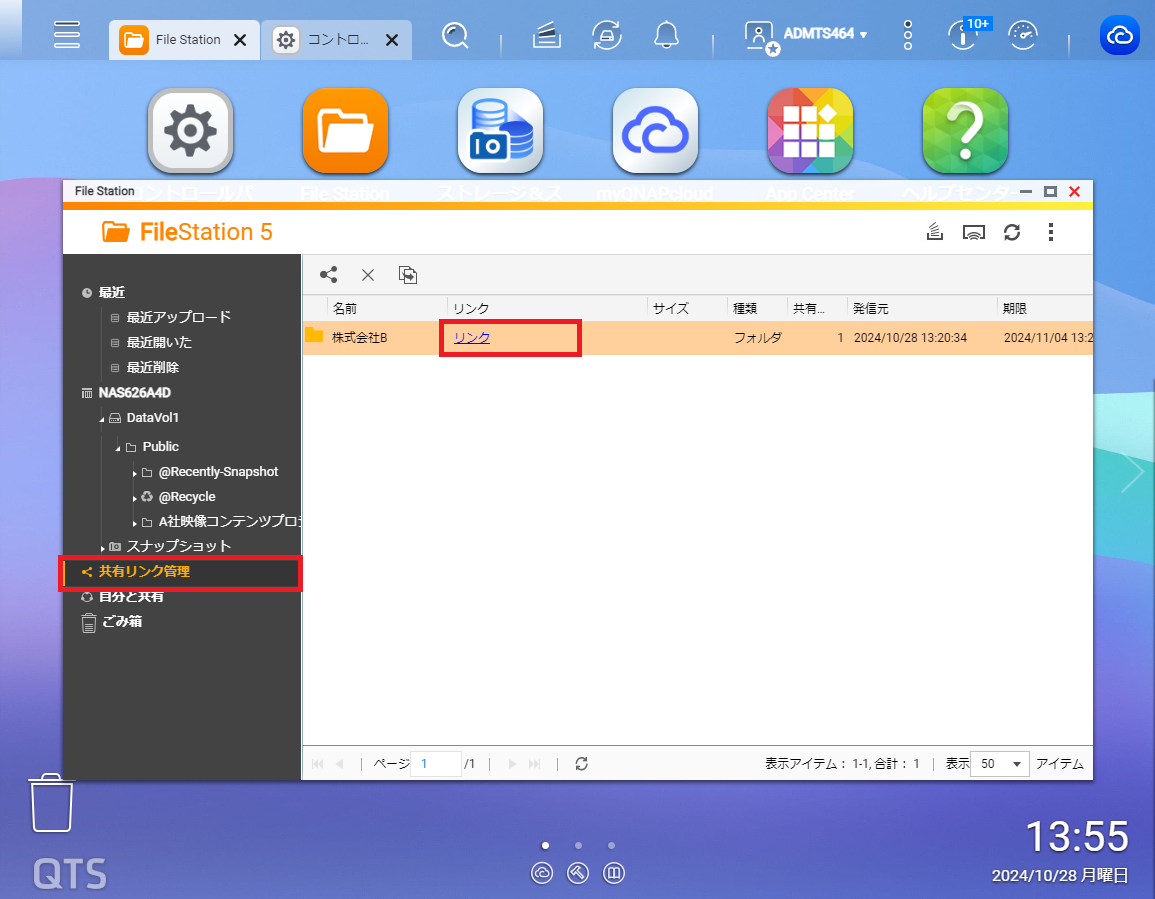Click the delete X icon in the list toolbar
The height and width of the screenshot is (899, 1155).
pyautogui.click(x=368, y=275)
